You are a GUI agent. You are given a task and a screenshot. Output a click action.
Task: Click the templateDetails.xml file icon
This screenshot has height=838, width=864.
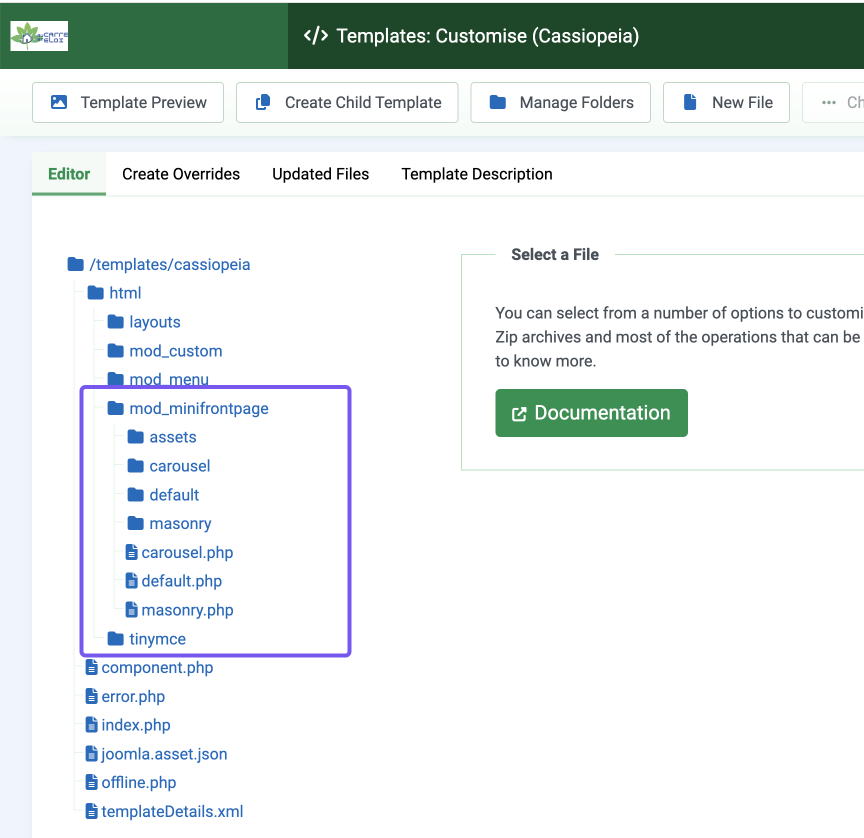click(x=91, y=811)
